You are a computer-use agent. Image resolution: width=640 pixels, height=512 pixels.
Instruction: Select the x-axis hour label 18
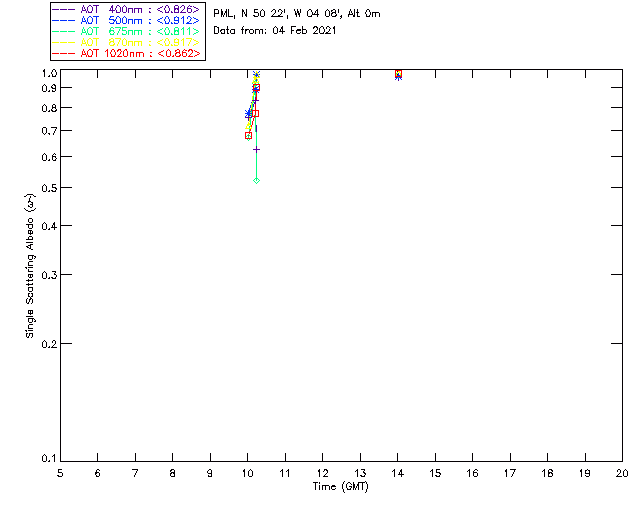(548, 473)
